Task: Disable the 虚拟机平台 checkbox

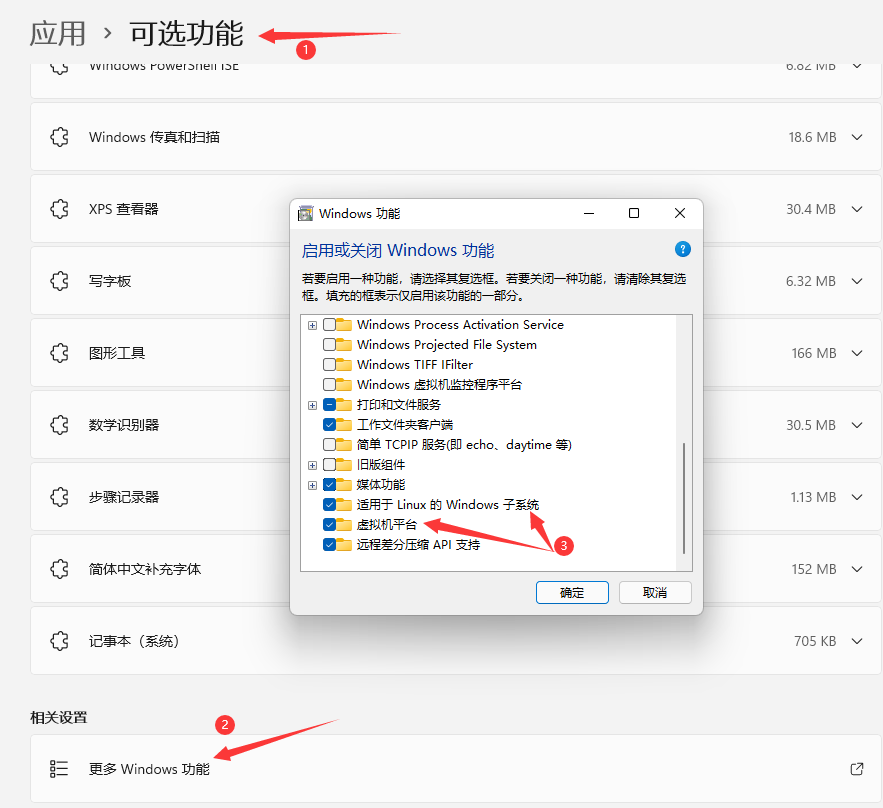Action: point(330,525)
